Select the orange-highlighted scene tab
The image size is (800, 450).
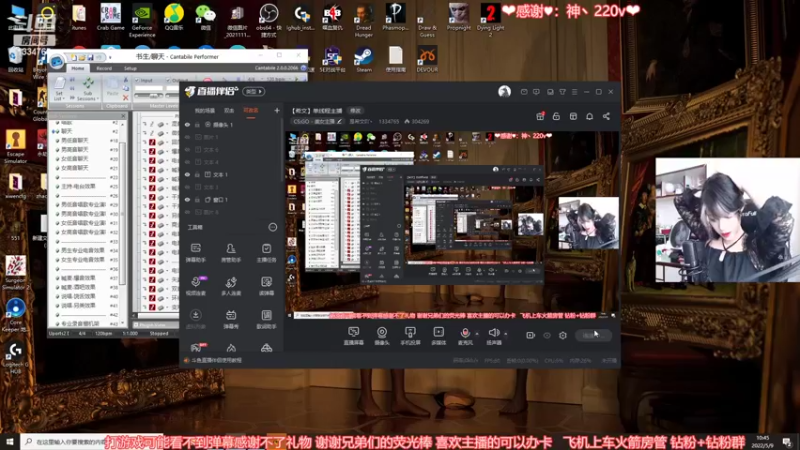click(251, 111)
